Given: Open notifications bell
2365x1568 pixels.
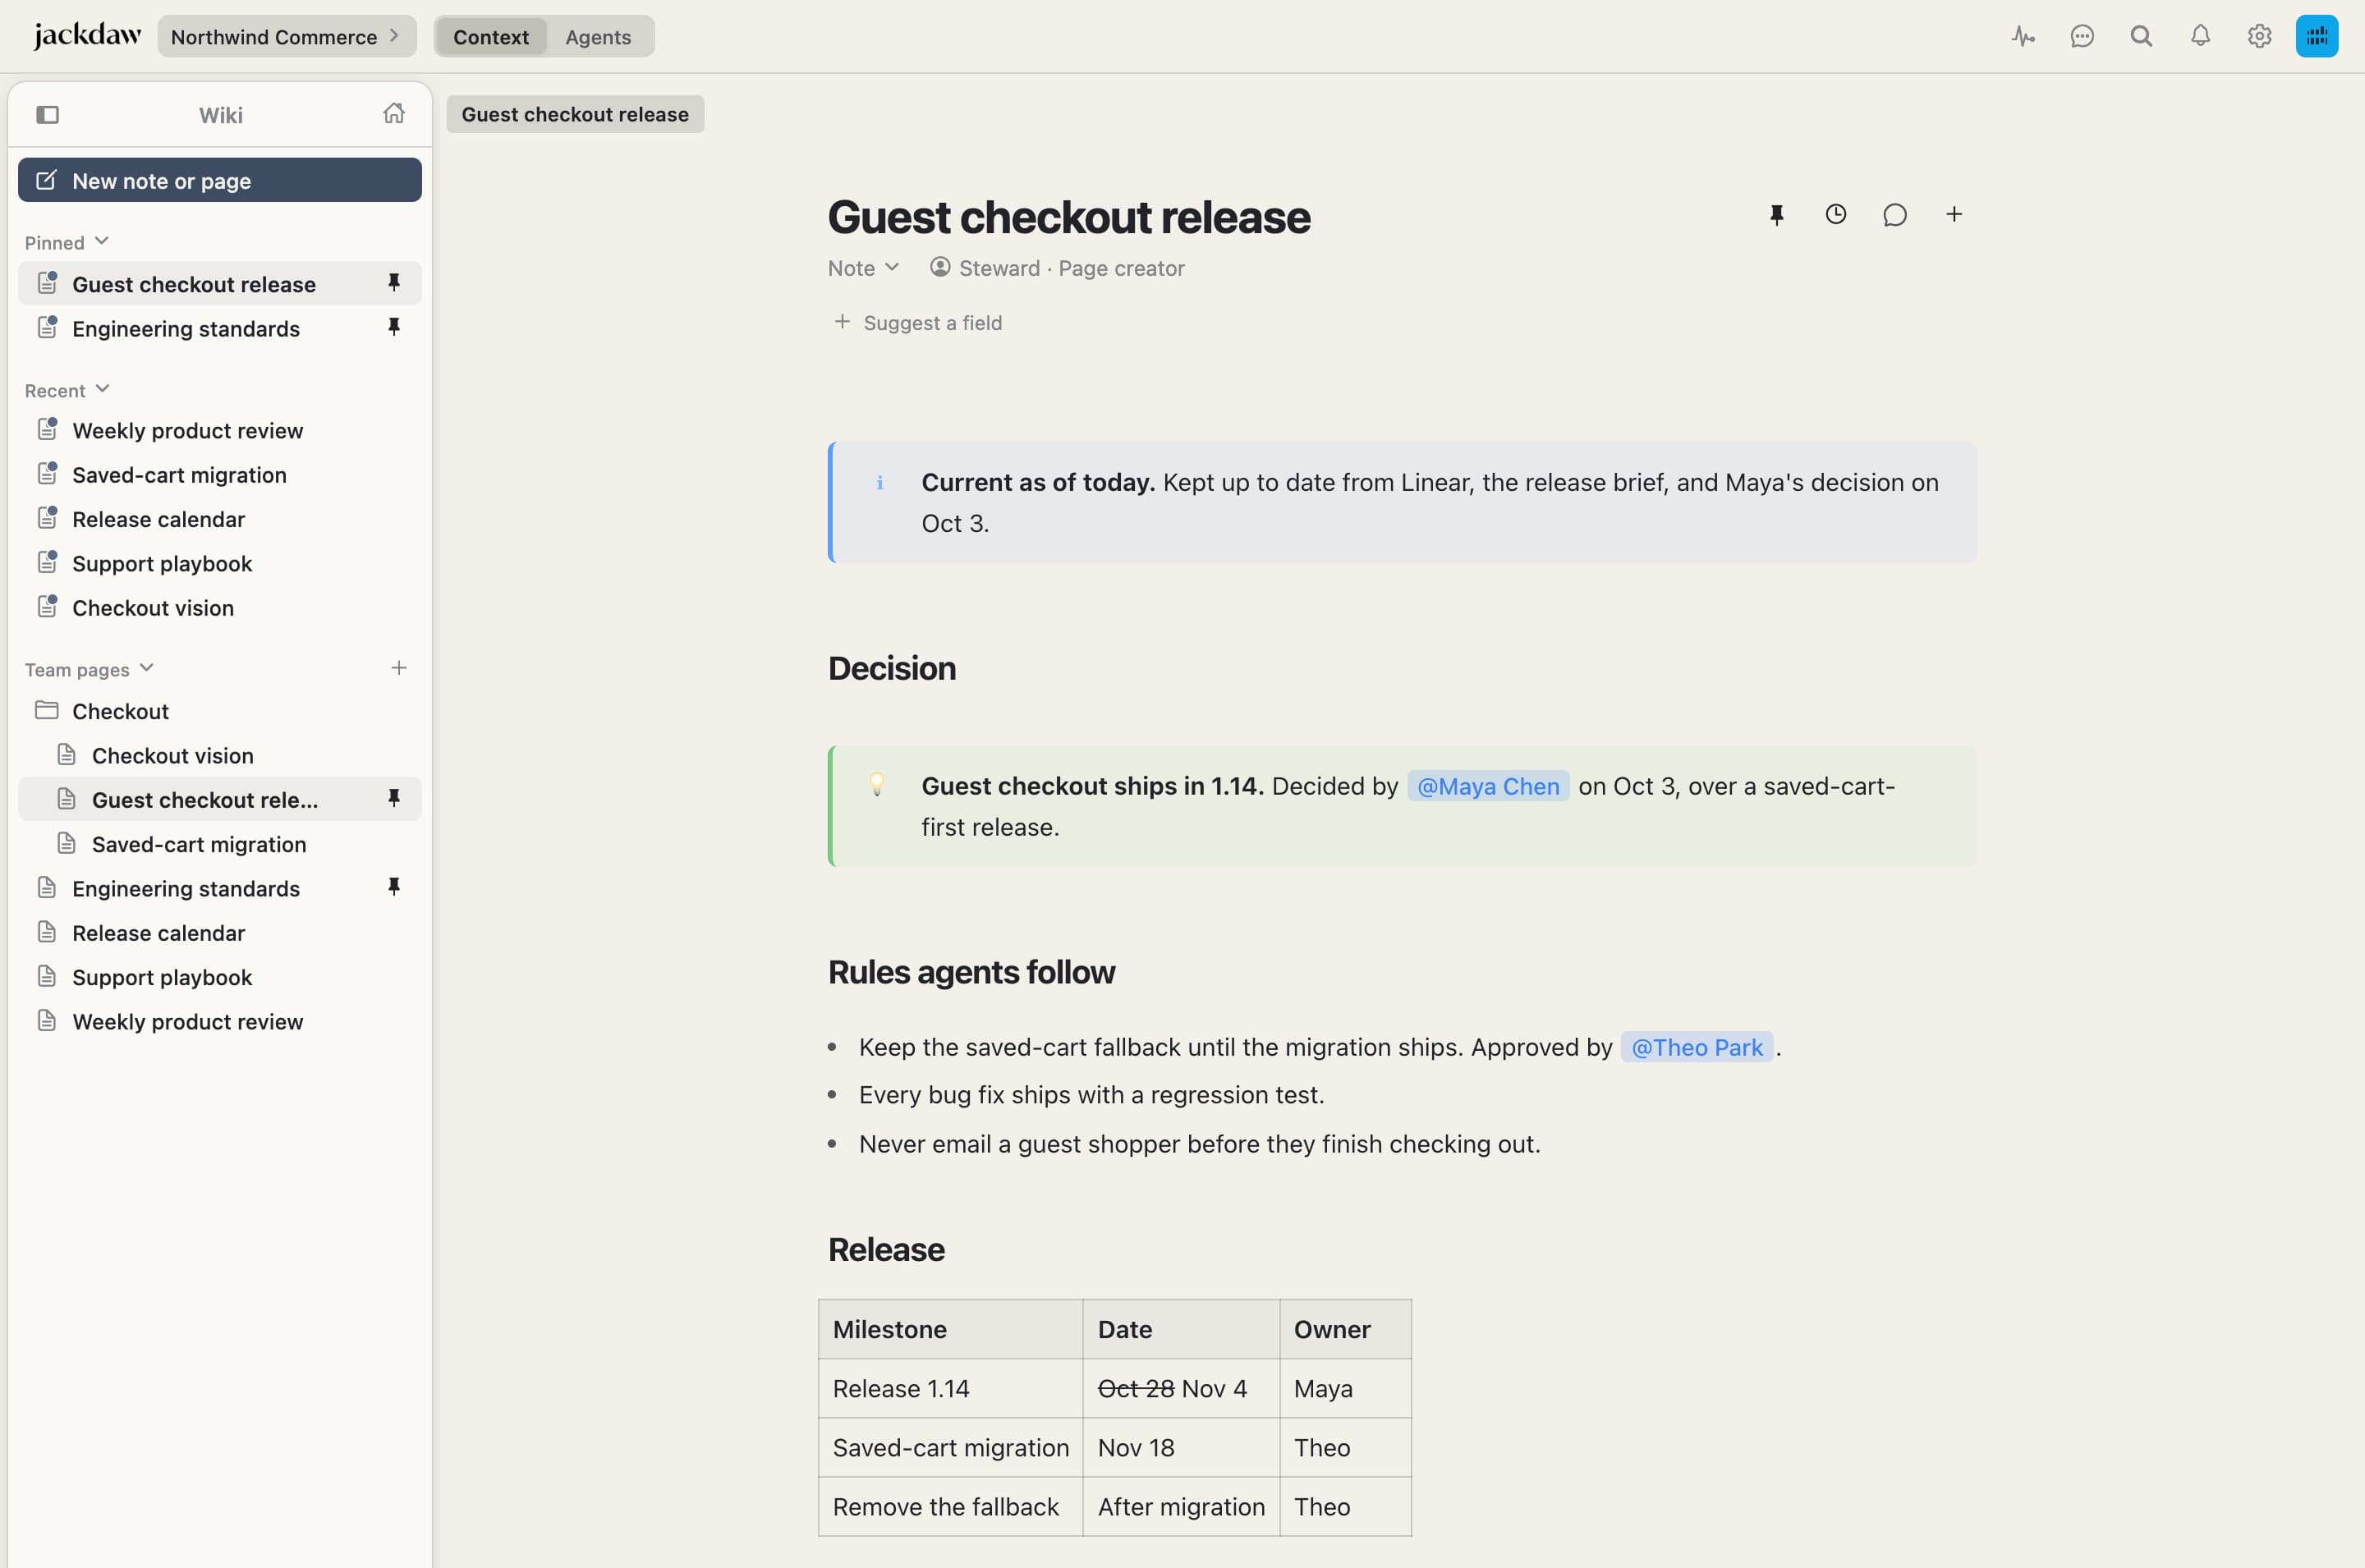Looking at the screenshot, I should pyautogui.click(x=2200, y=37).
